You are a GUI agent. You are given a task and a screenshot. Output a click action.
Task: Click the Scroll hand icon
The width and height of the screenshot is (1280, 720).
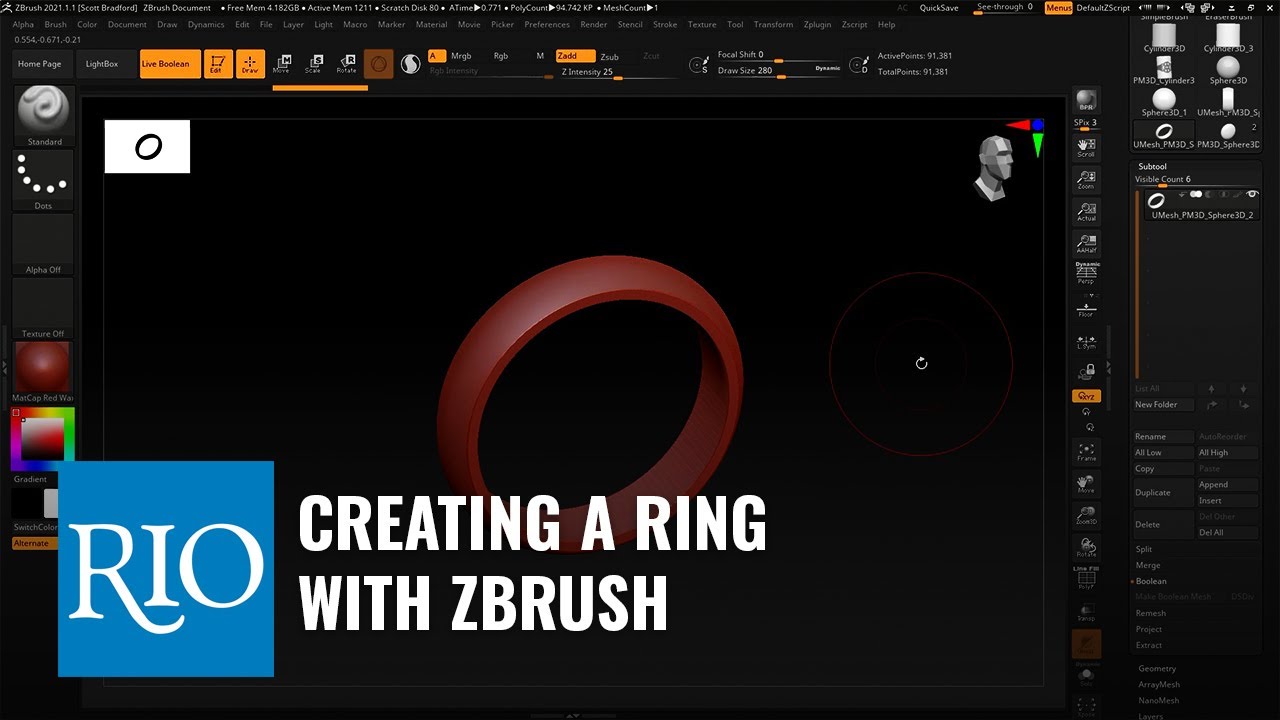[x=1086, y=148]
